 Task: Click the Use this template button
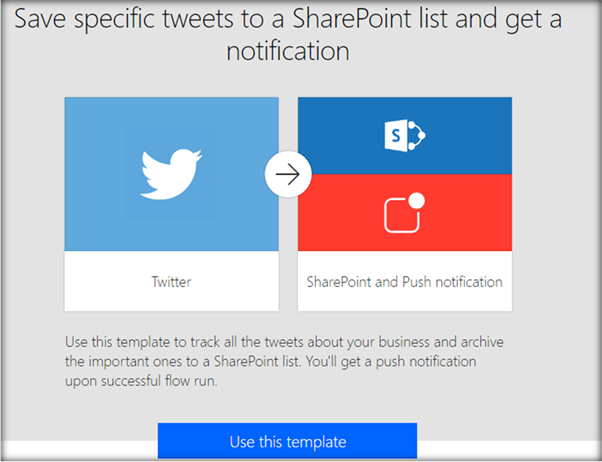(287, 441)
